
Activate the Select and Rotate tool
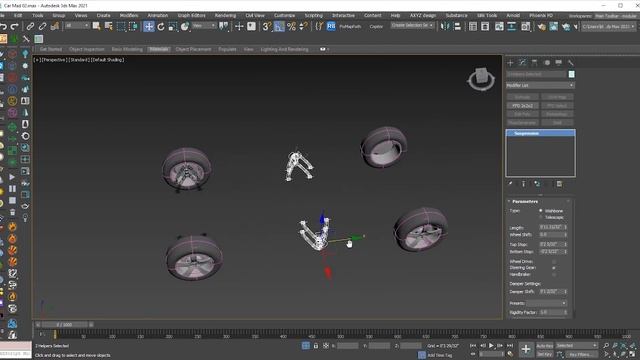[161, 27]
